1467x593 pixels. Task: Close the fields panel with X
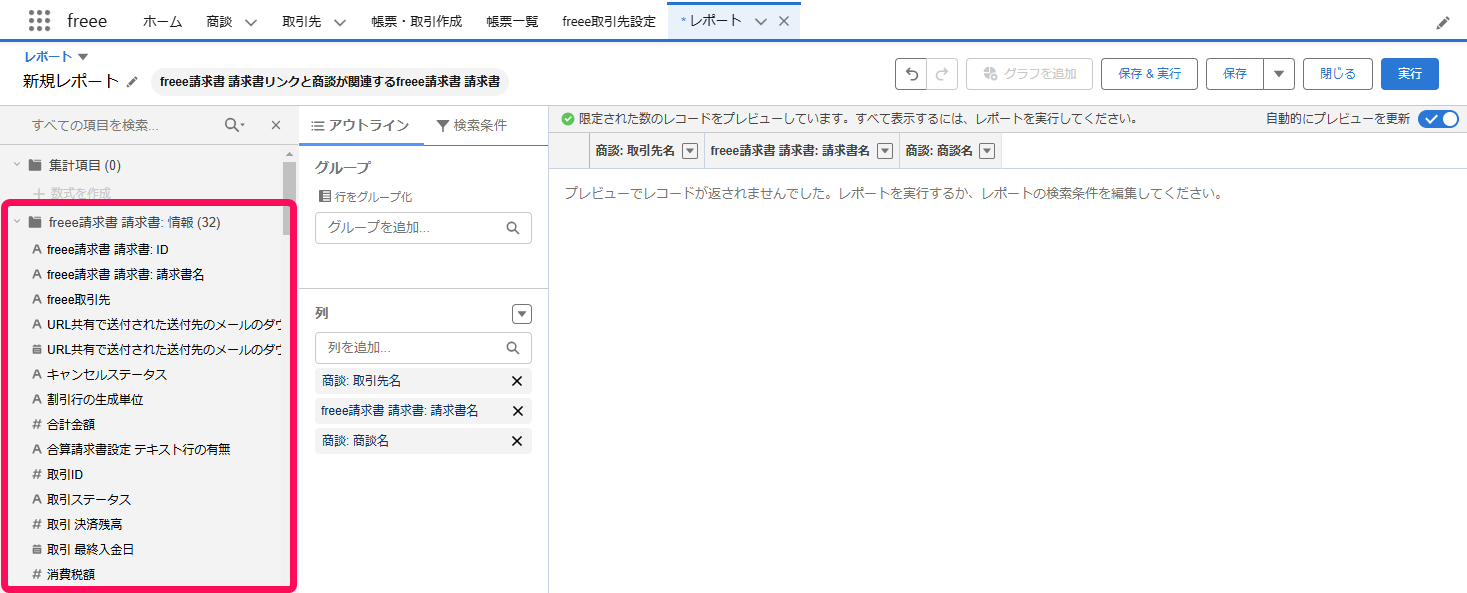pyautogui.click(x=276, y=125)
